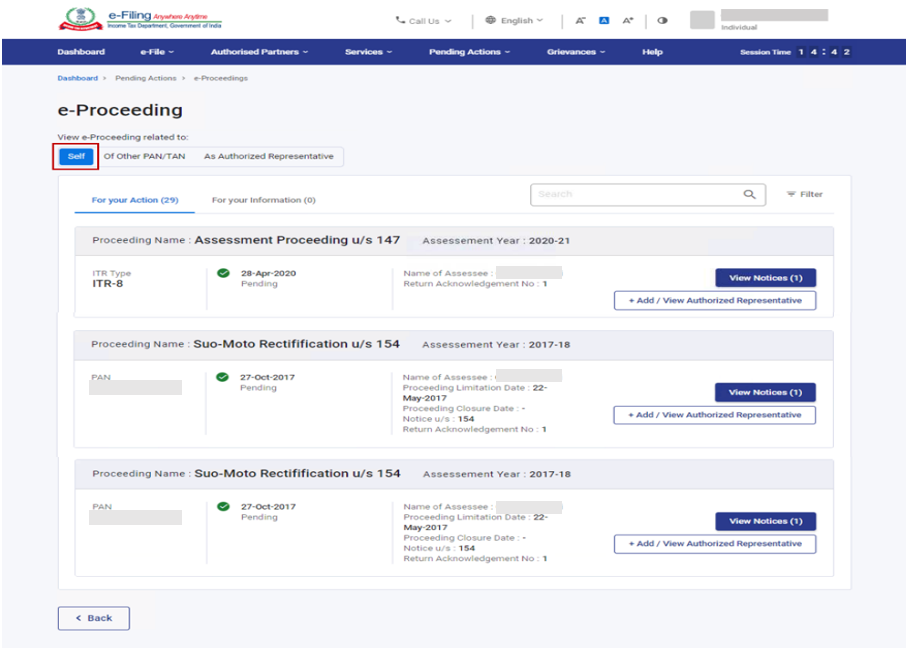The image size is (906, 648).
Task: Switch to As Authorized Representative view
Action: coord(268,157)
